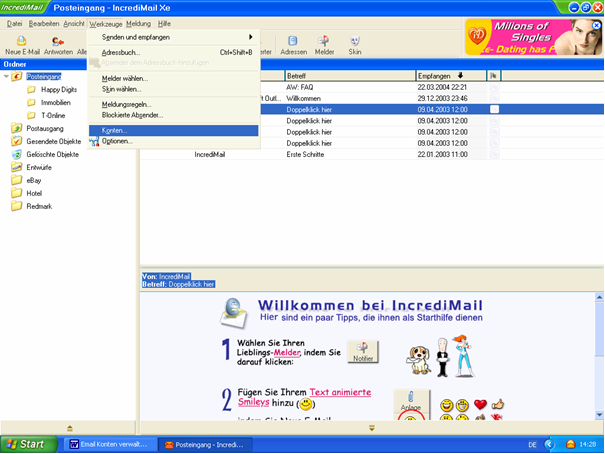Image resolution: width=605 pixels, height=454 pixels.
Task: Open the Ansicht menu
Action: coord(74,24)
